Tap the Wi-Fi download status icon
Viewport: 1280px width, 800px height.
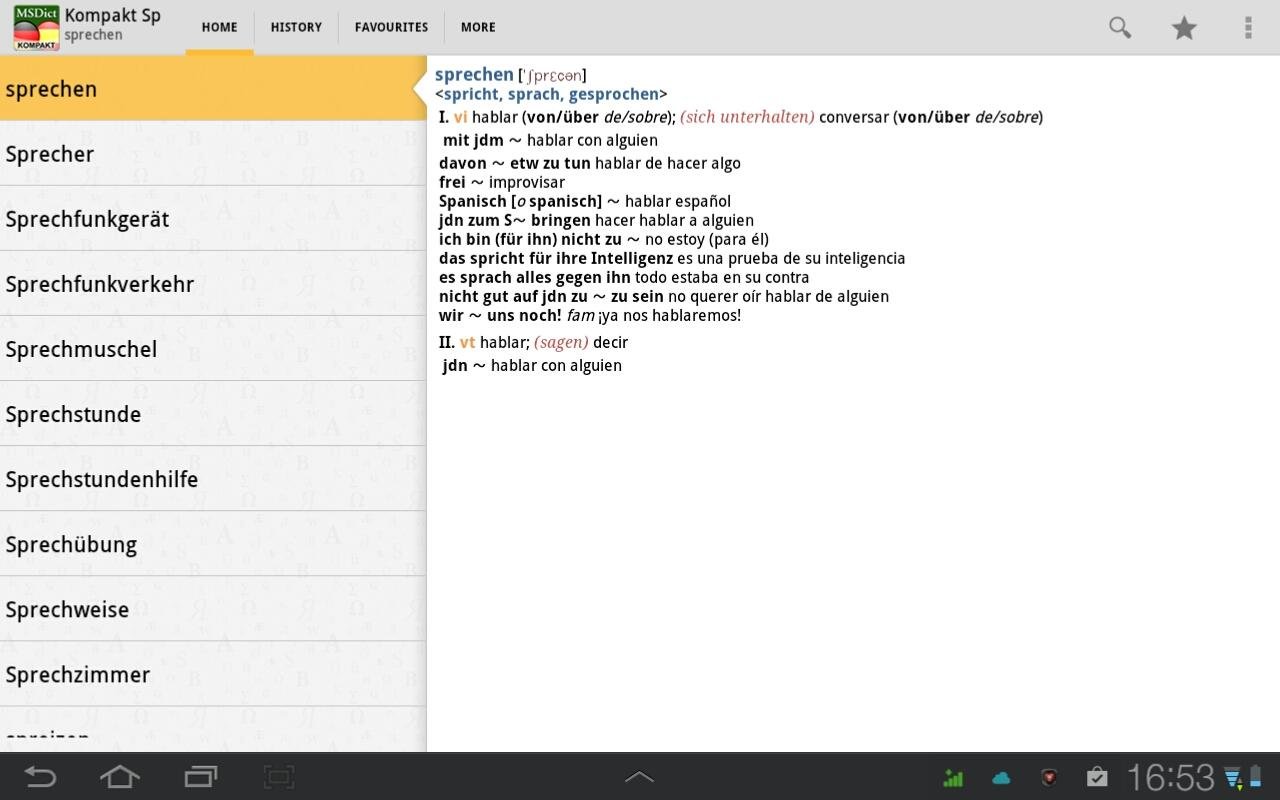[x=1233, y=777]
